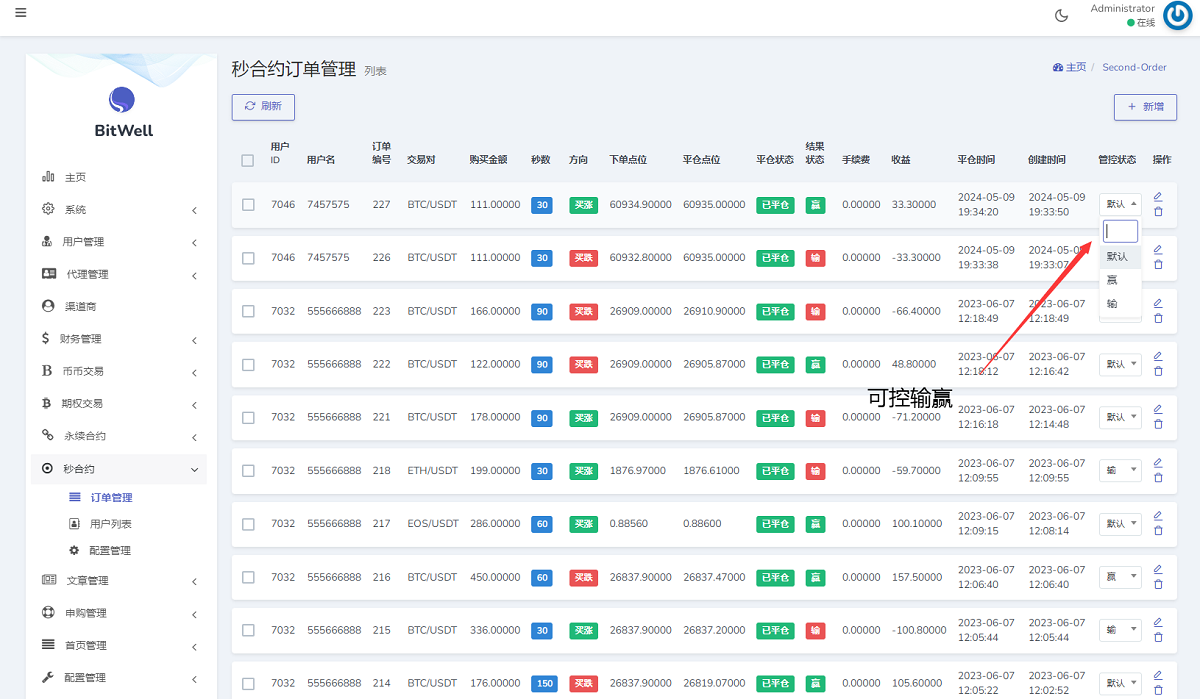This screenshot has width=1200, height=699.
Task: Open control status dropdown for order 222
Action: [x=1120, y=364]
